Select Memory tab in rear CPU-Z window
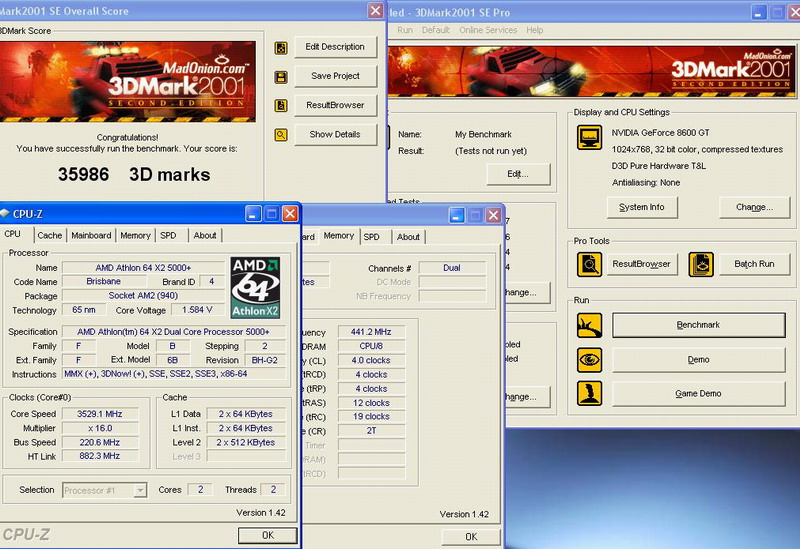800x549 pixels. tap(339, 236)
